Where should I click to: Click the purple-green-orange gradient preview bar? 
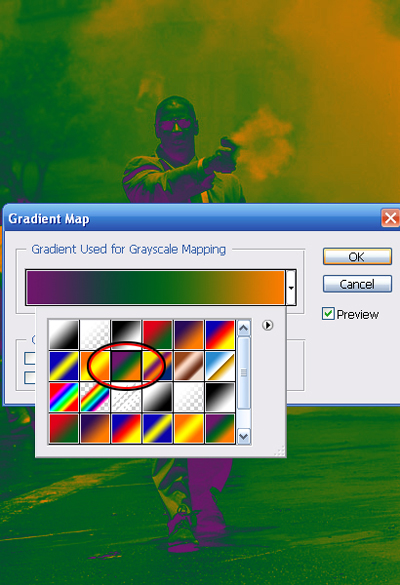(x=155, y=287)
